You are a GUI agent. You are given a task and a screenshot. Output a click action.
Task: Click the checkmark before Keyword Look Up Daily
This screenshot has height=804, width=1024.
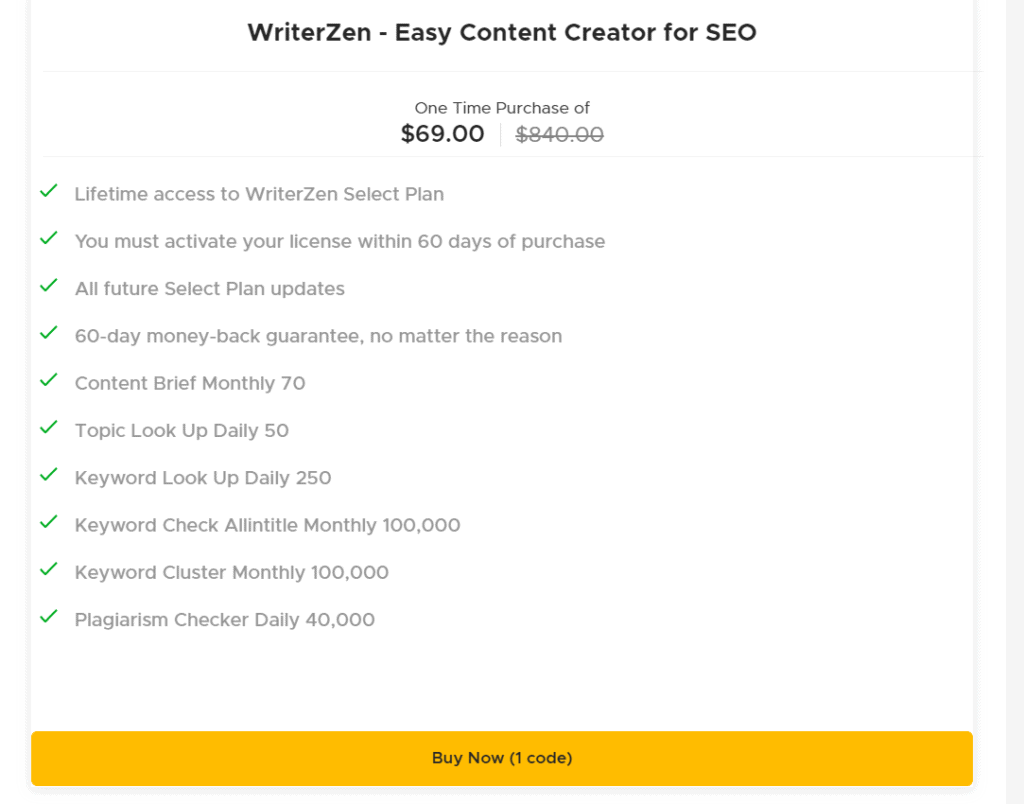(x=48, y=475)
